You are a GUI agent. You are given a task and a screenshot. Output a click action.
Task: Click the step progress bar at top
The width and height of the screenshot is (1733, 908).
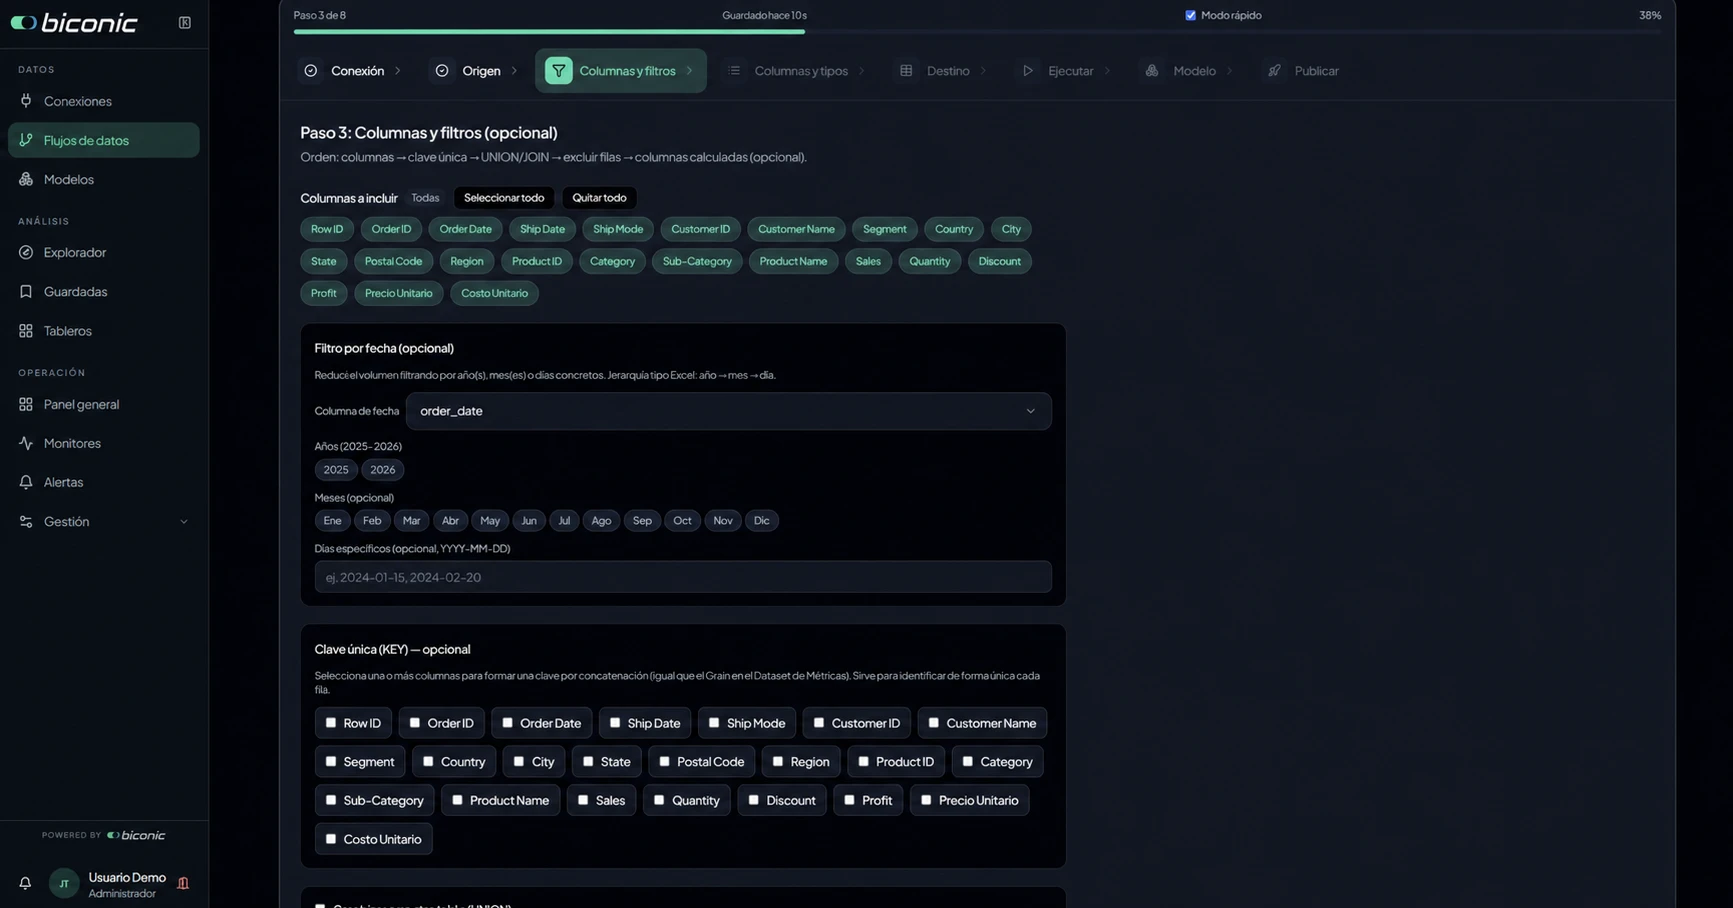point(977,32)
